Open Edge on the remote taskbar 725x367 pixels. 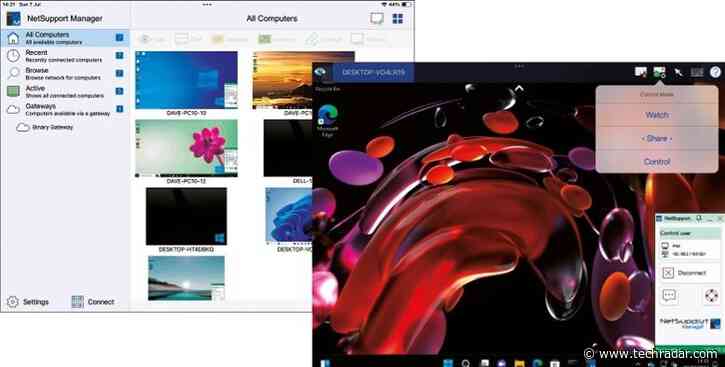pos(537,363)
